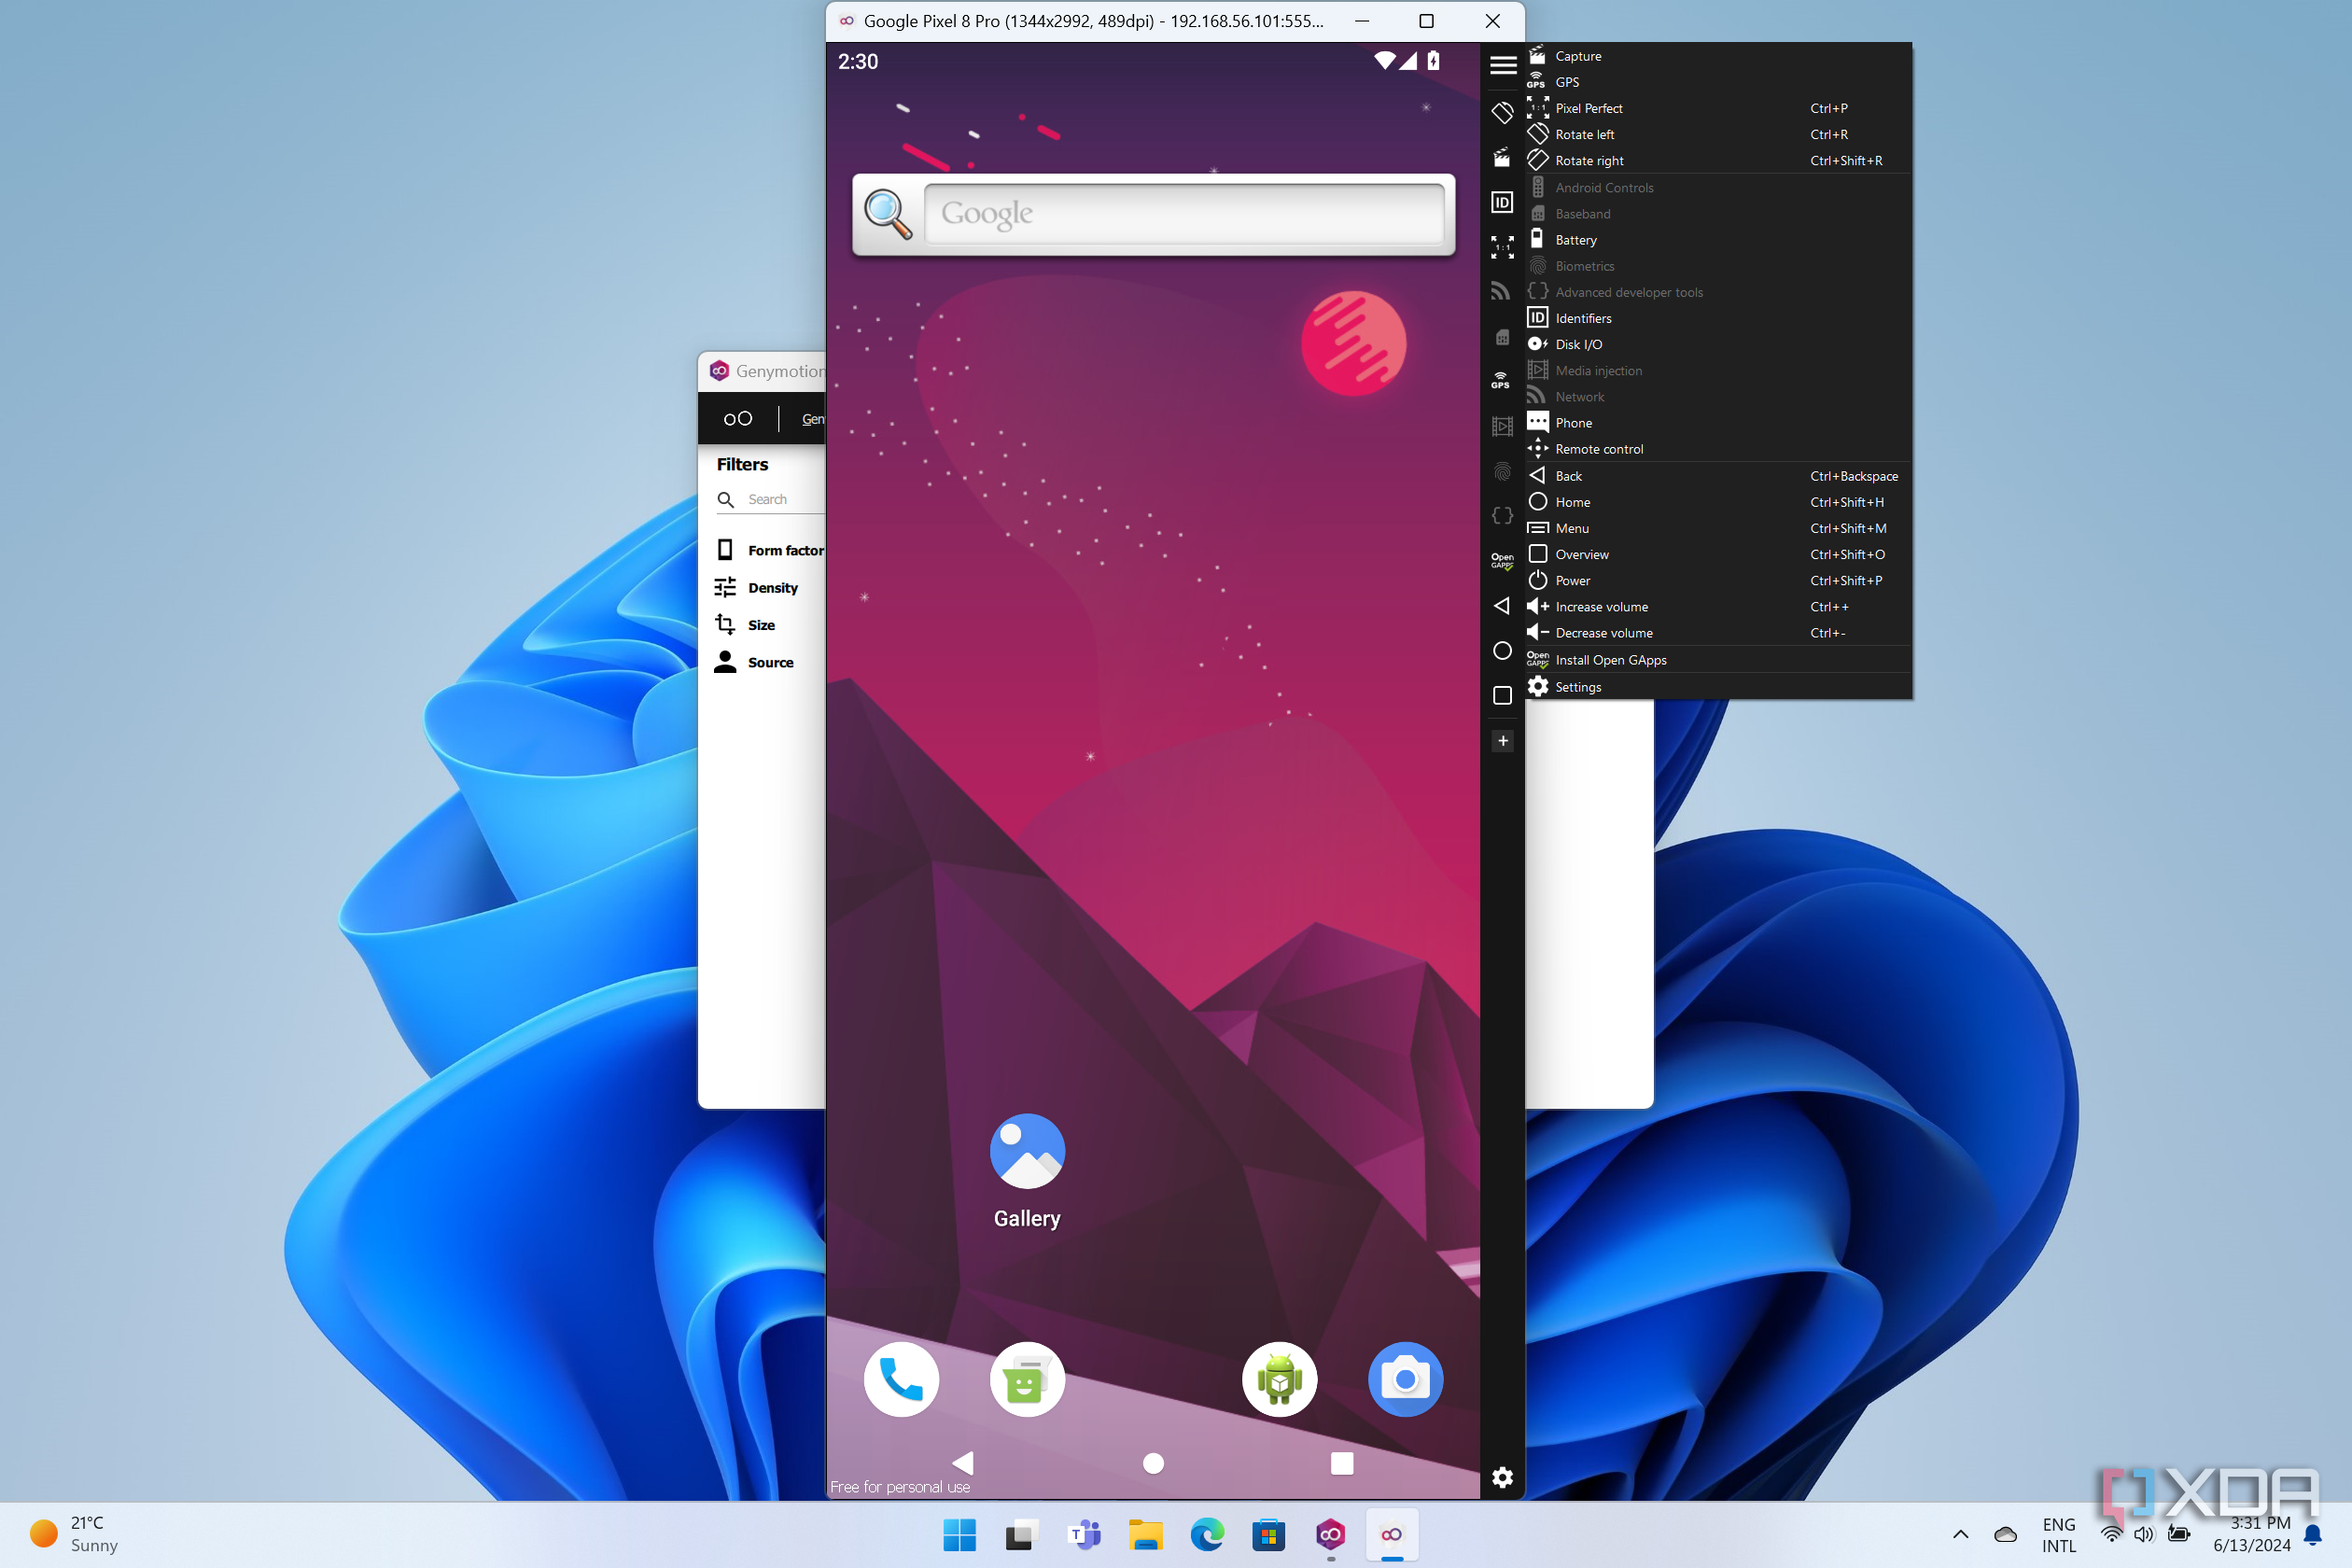Select Phone menu item
The height and width of the screenshot is (1568, 2352).
click(1718, 423)
